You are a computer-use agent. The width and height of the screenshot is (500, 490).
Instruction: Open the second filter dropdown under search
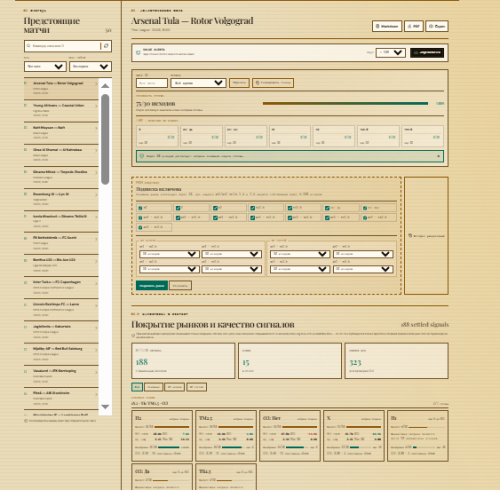coord(90,66)
